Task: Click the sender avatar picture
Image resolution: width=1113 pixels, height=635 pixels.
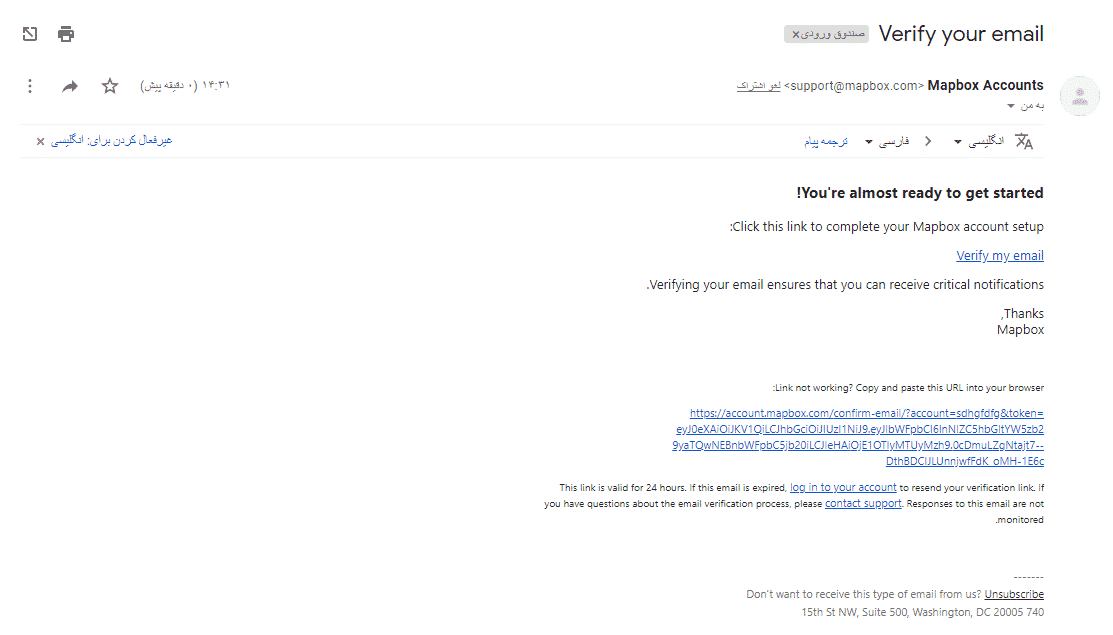Action: (x=1080, y=96)
